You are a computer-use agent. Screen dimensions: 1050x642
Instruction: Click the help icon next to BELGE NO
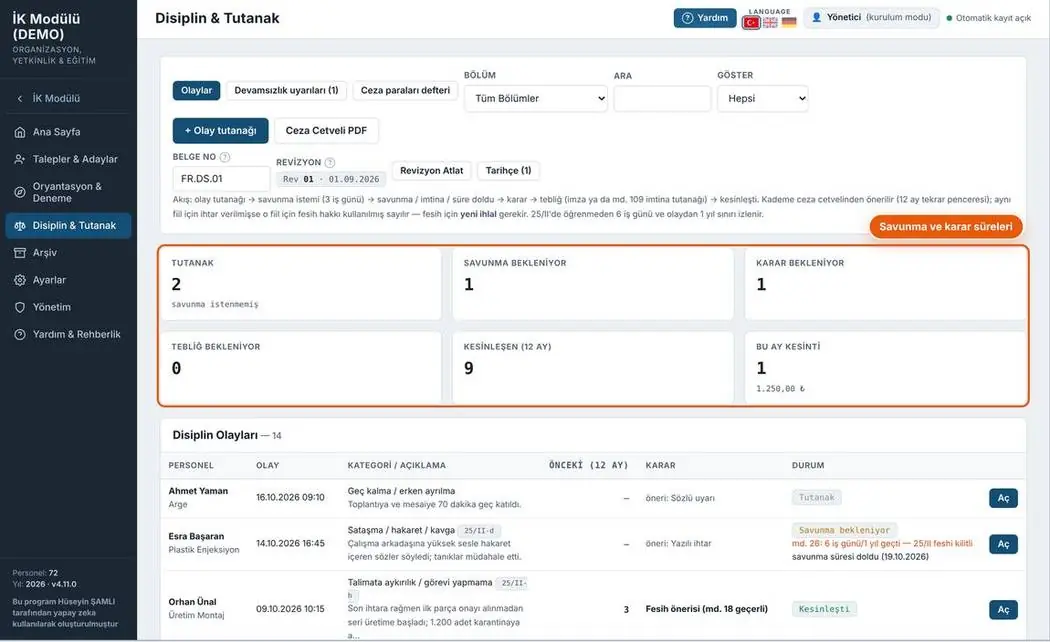pyautogui.click(x=225, y=157)
